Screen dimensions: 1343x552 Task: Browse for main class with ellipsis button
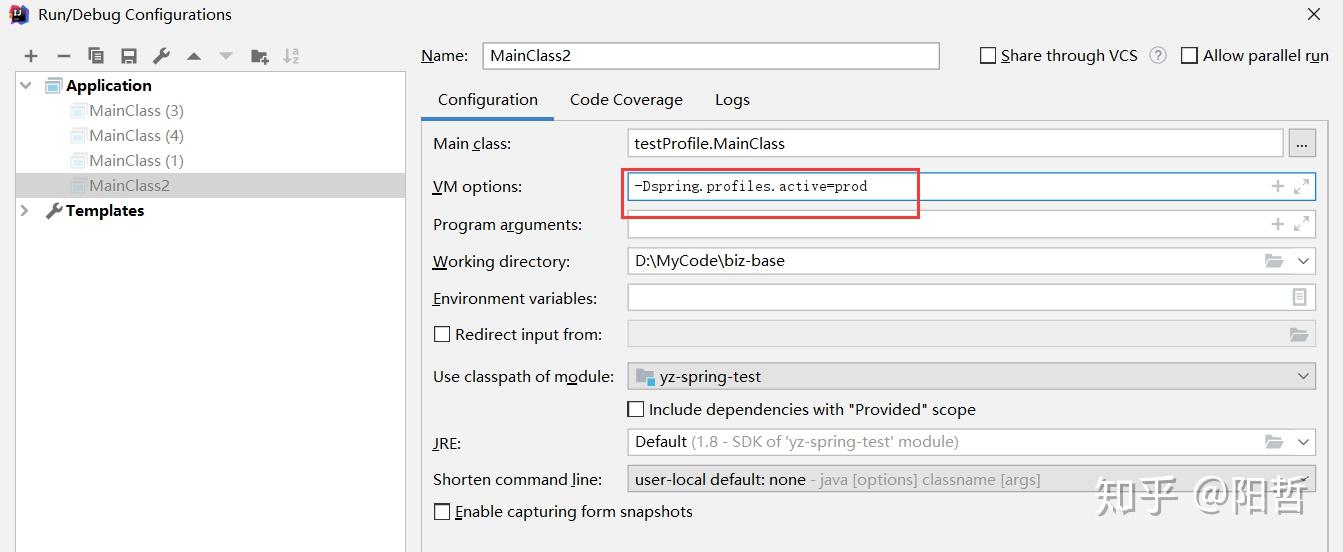click(x=1301, y=144)
